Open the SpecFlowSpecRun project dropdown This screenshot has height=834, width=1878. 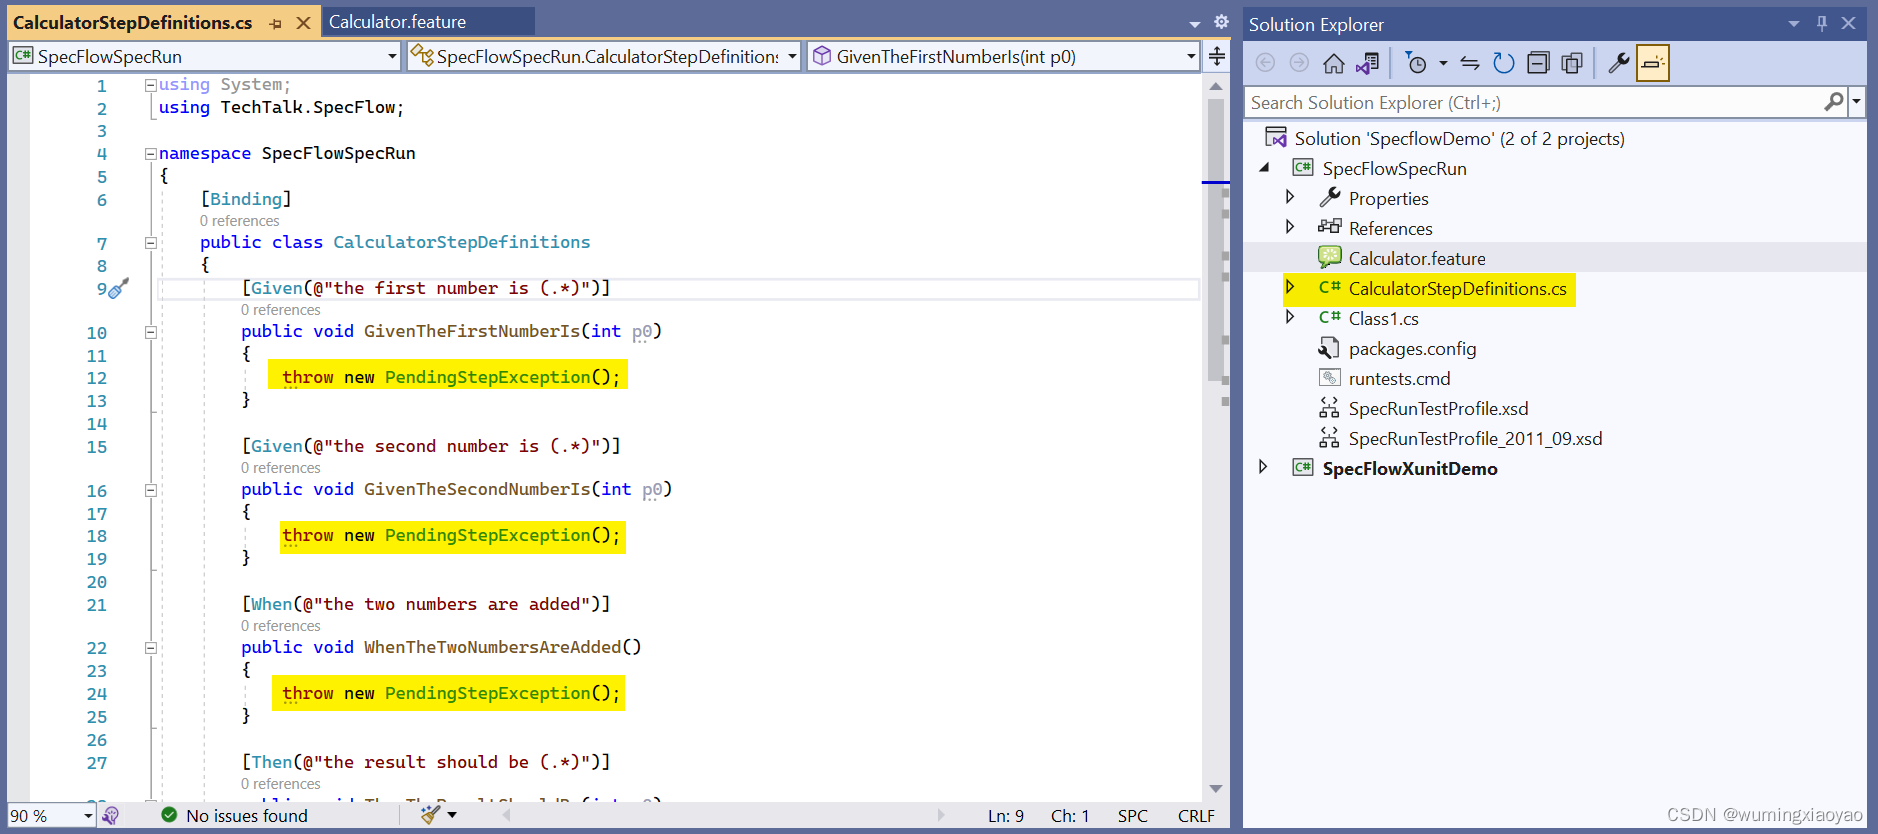(392, 57)
